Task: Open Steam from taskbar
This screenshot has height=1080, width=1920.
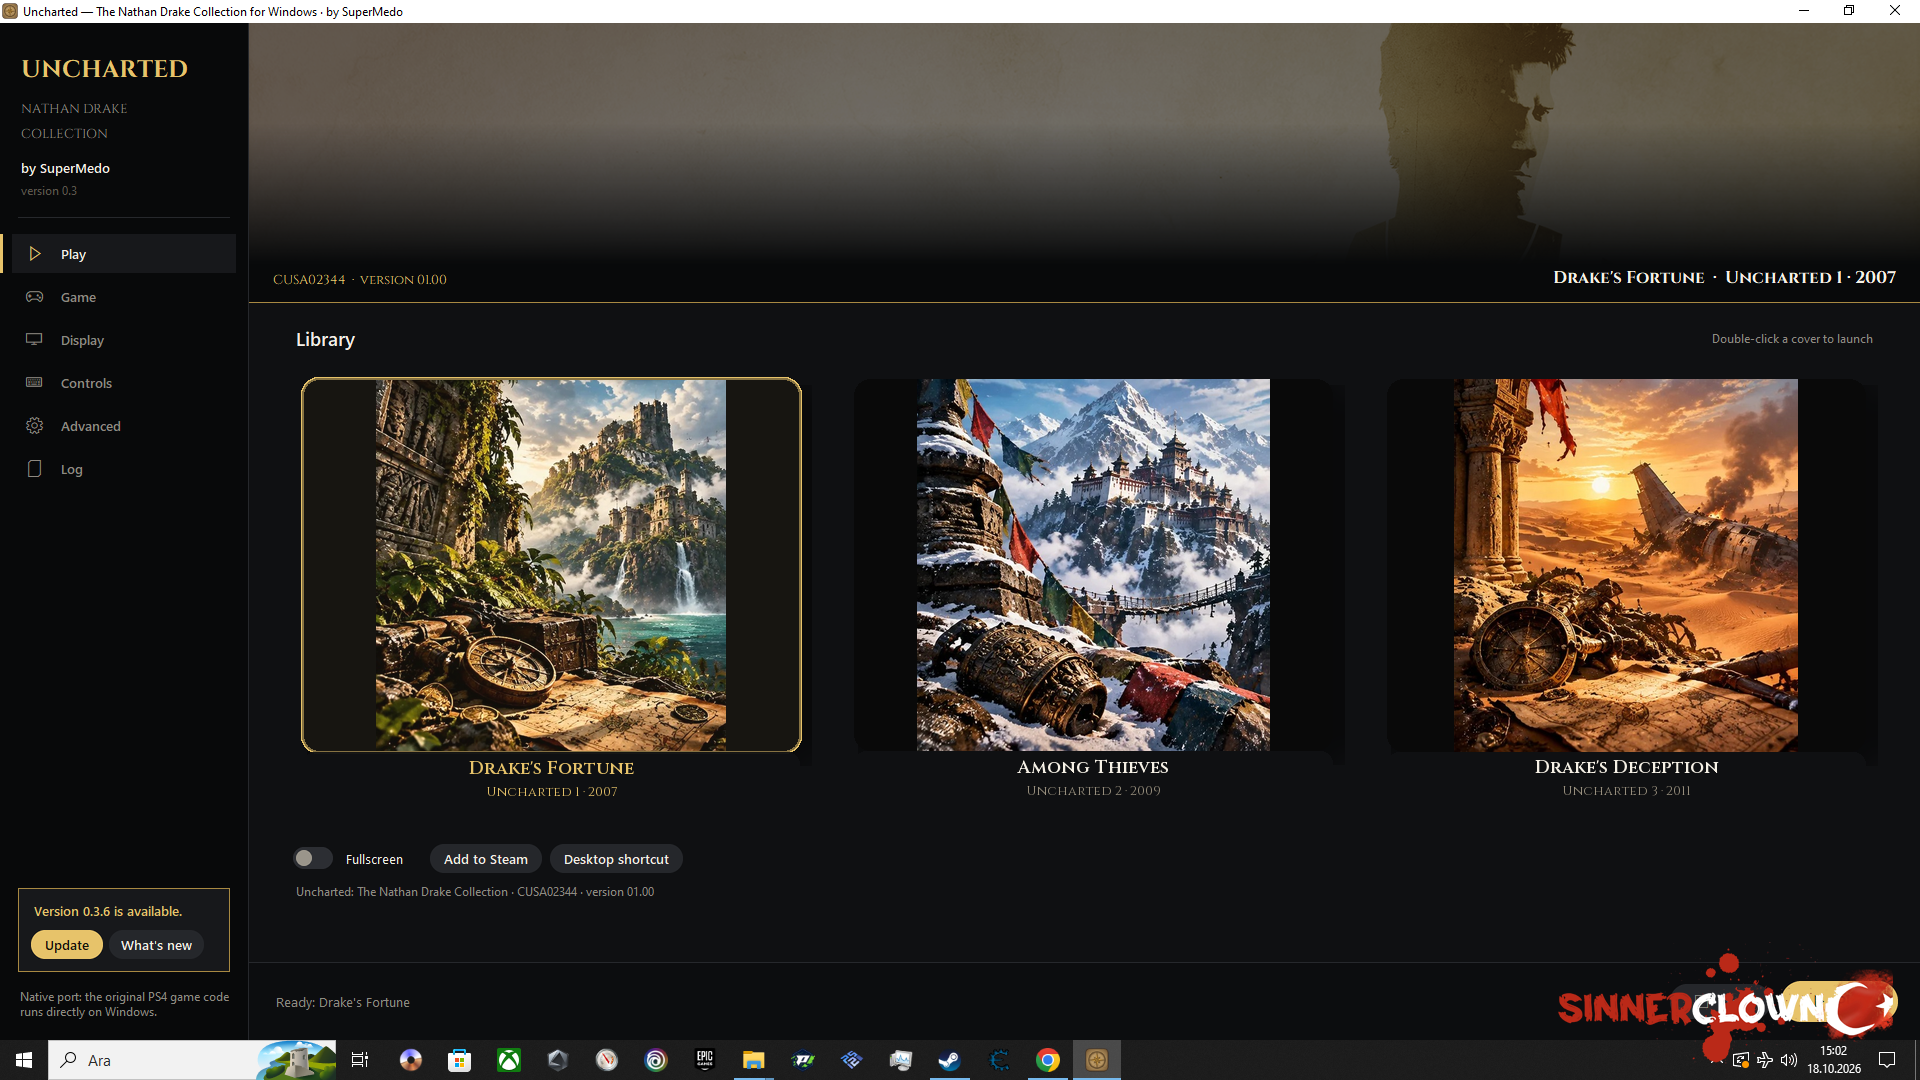Action: 949,1060
